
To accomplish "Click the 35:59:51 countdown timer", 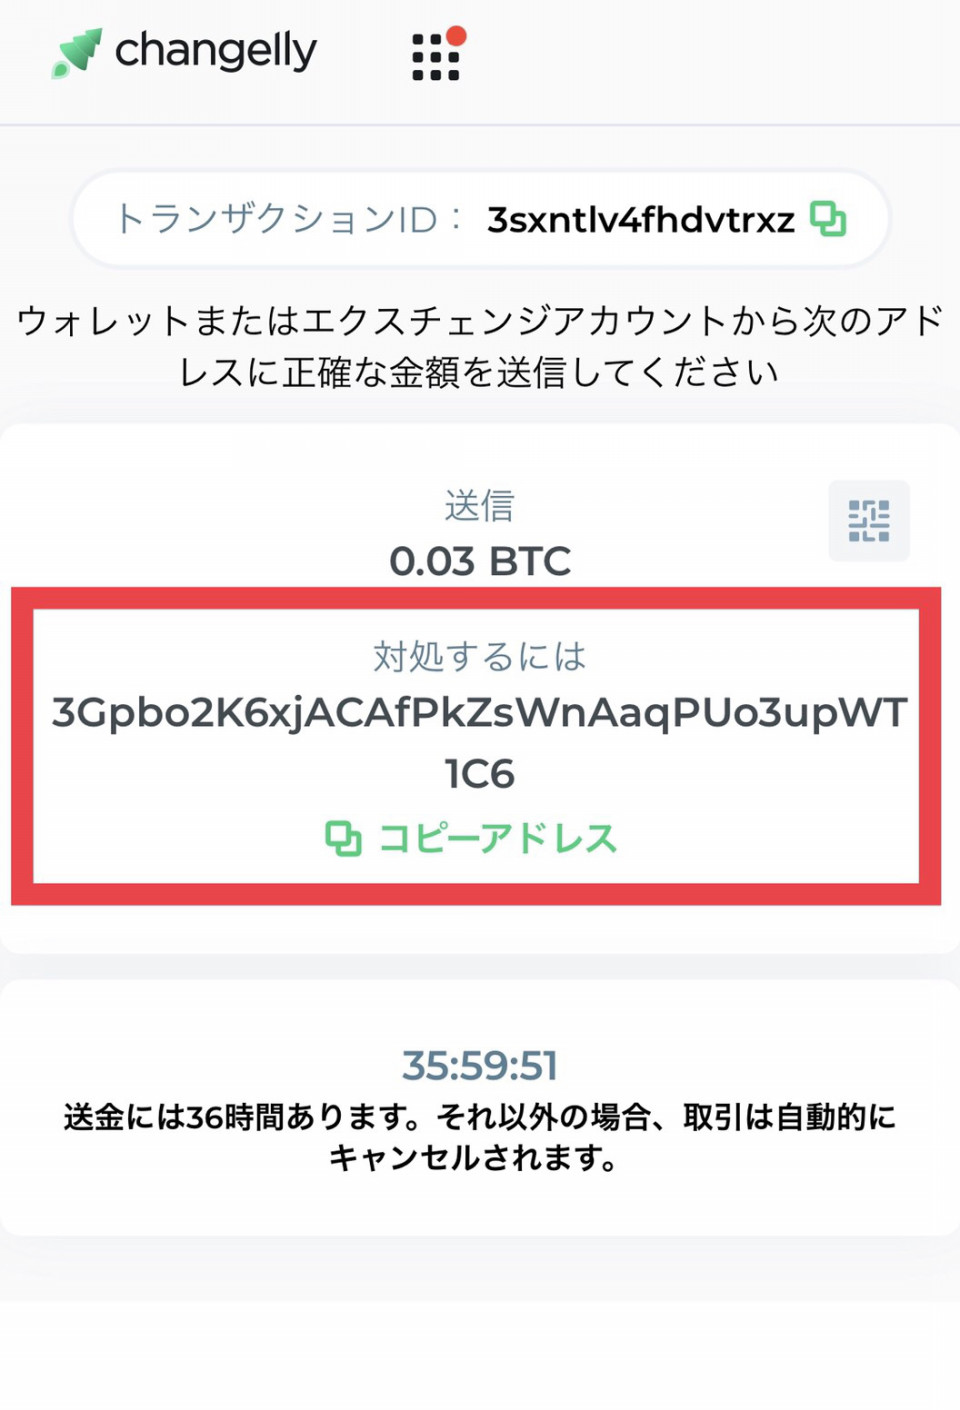I will point(480,1066).
